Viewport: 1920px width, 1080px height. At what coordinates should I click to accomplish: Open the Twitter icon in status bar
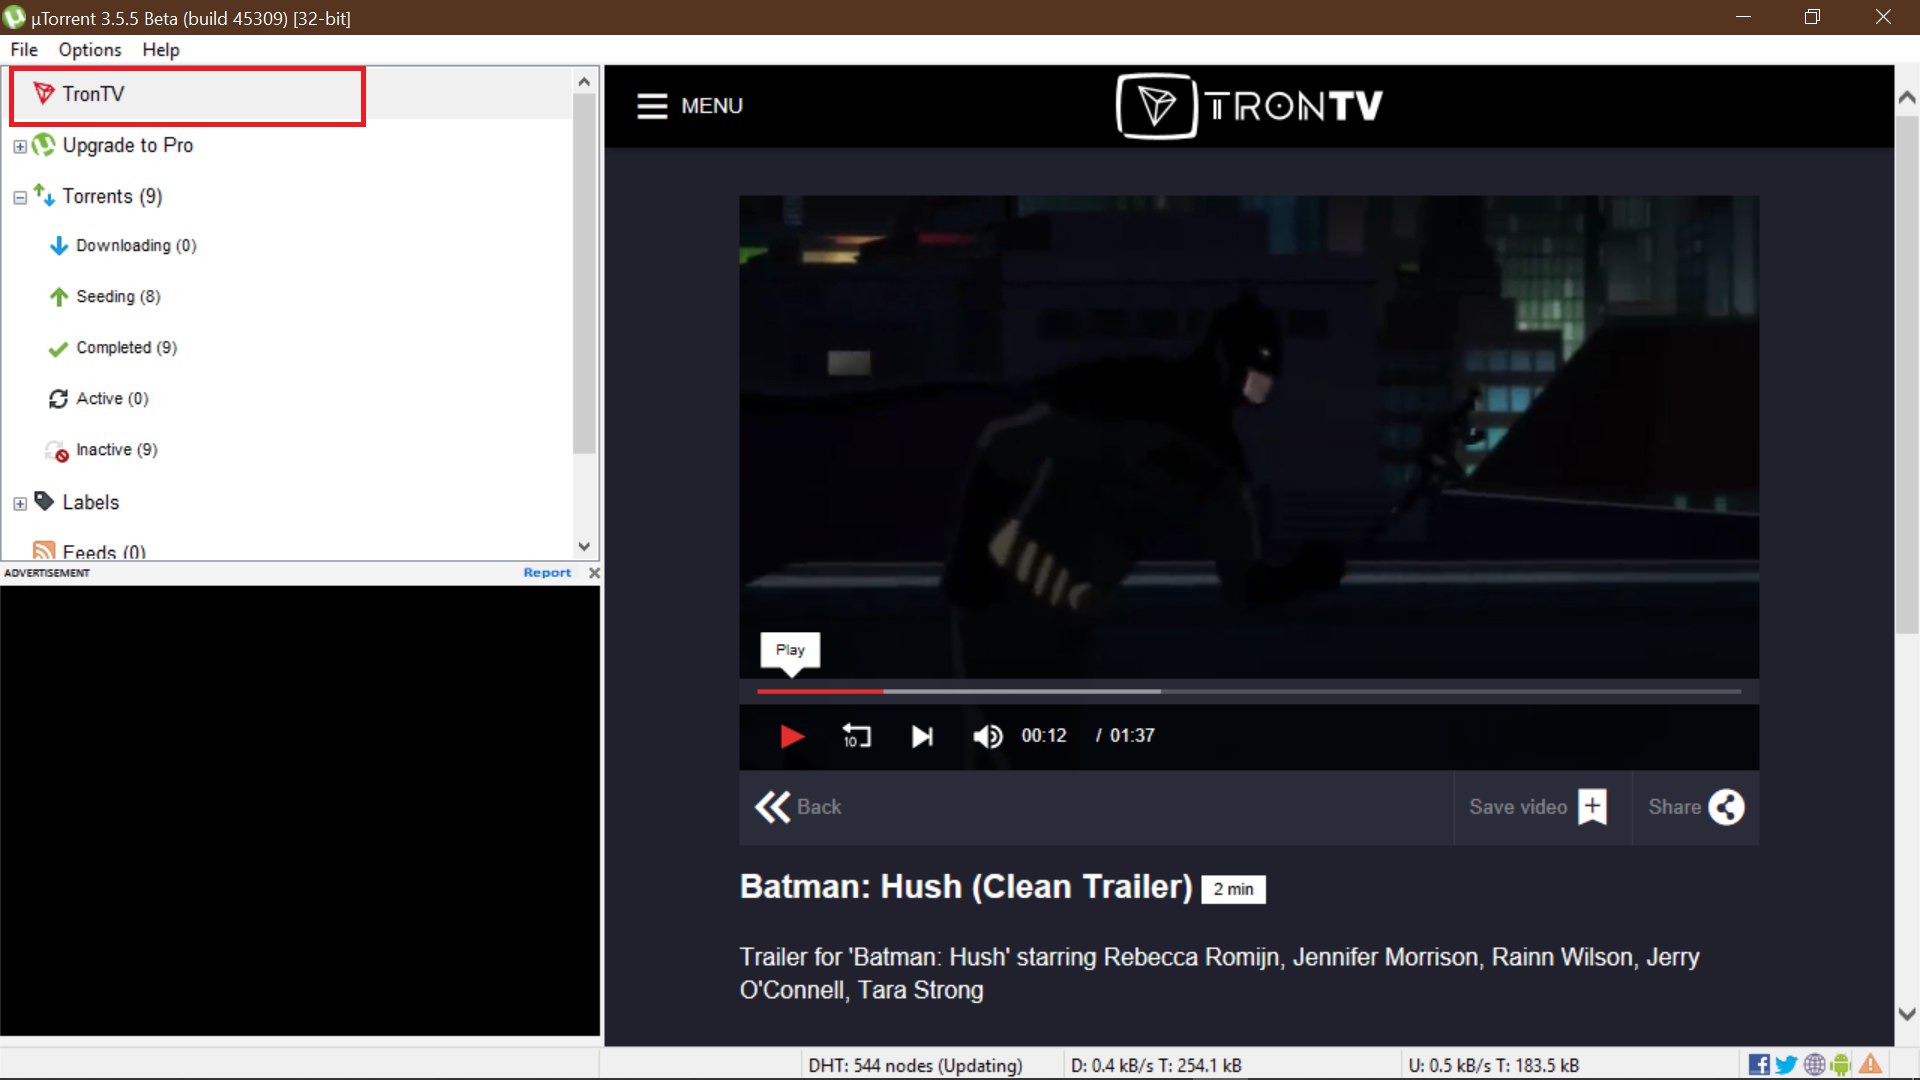tap(1786, 1065)
